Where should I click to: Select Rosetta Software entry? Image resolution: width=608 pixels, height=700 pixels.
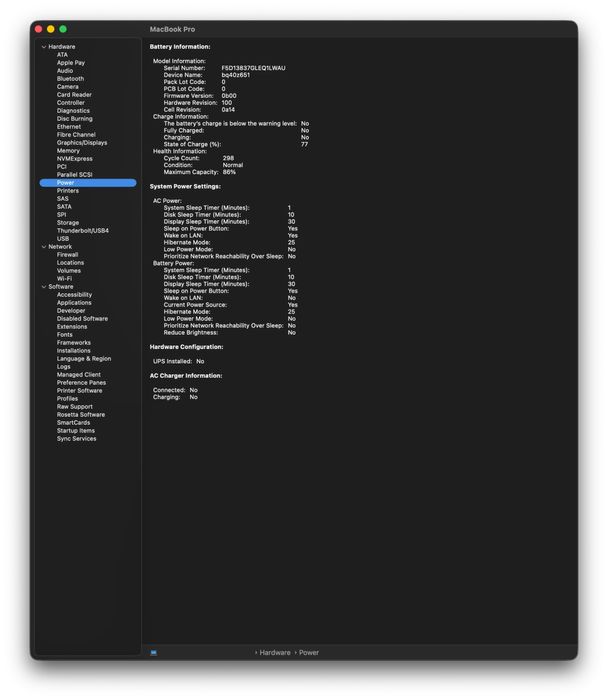[81, 415]
